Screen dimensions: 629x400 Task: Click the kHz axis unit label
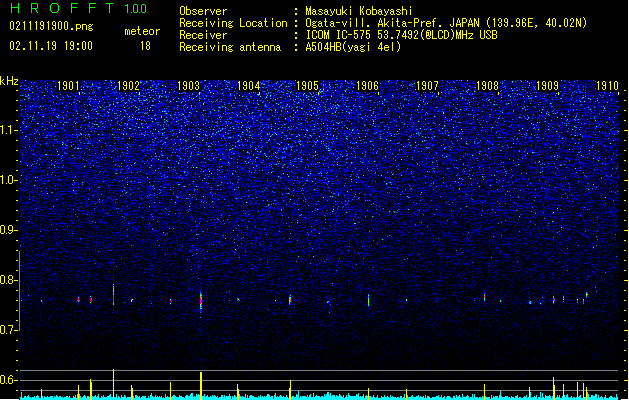9,81
